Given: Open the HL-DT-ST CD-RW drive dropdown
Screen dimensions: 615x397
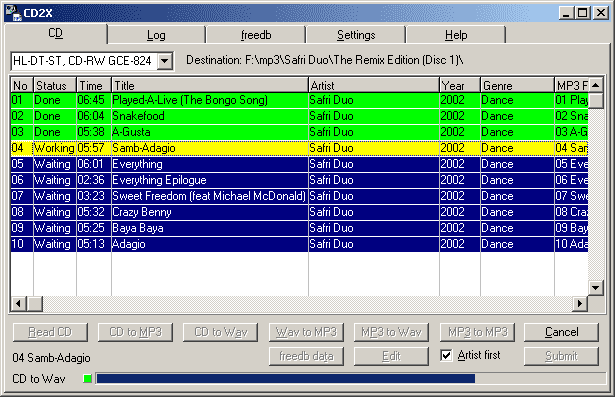Looking at the screenshot, I should point(165,61).
